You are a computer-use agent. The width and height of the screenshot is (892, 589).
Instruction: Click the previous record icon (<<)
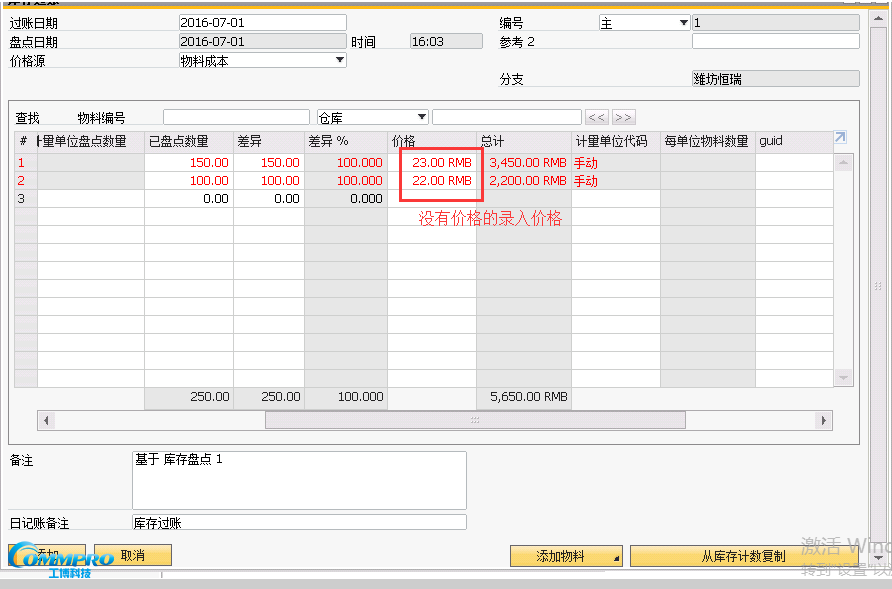597,117
